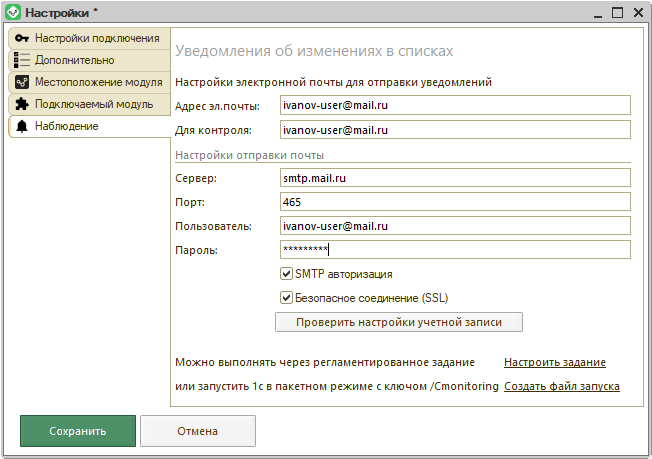Open the Настроить задание link
This screenshot has height=459, width=652.
[x=554, y=362]
